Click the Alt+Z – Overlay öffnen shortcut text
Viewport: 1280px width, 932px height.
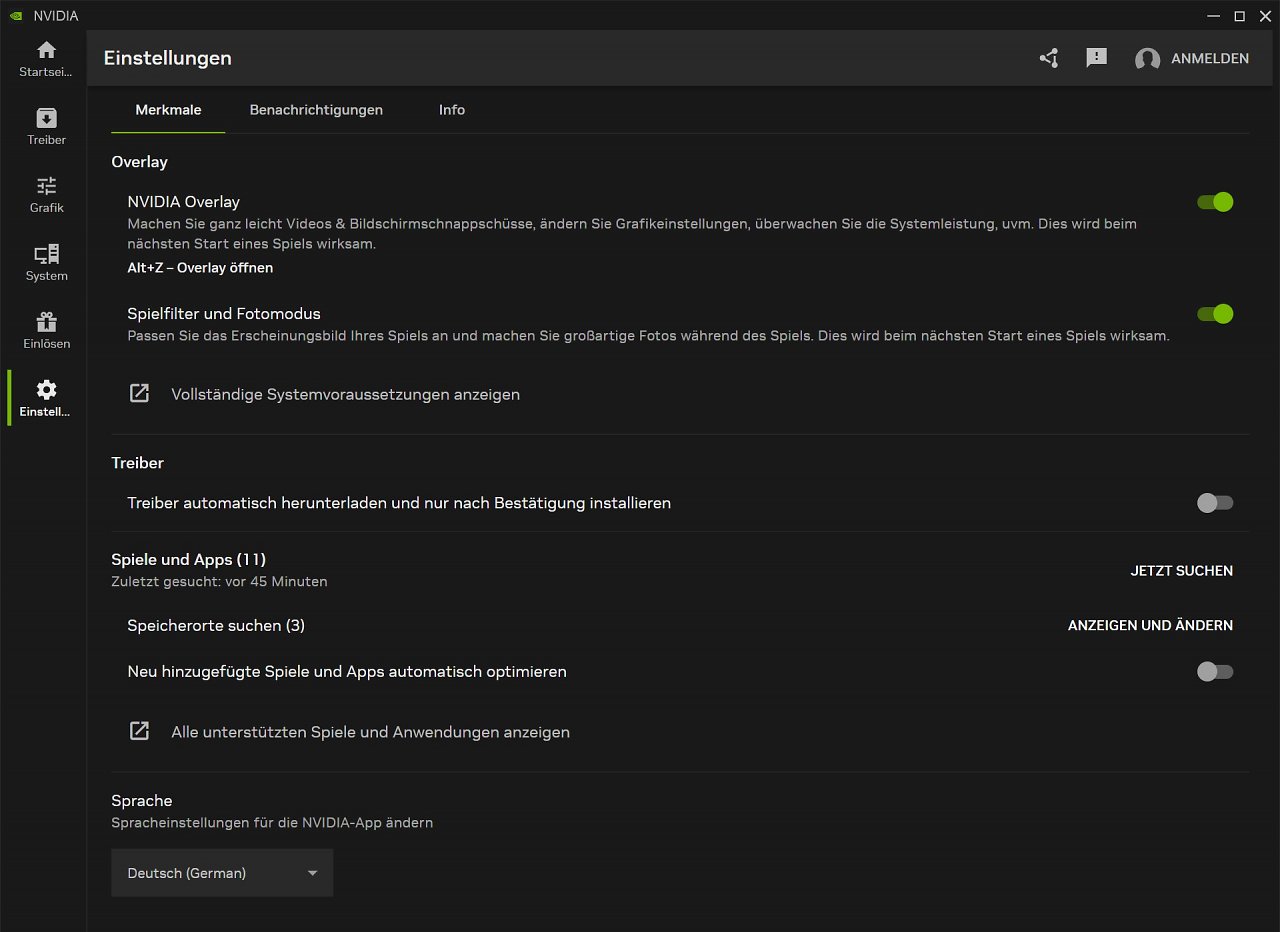[200, 268]
